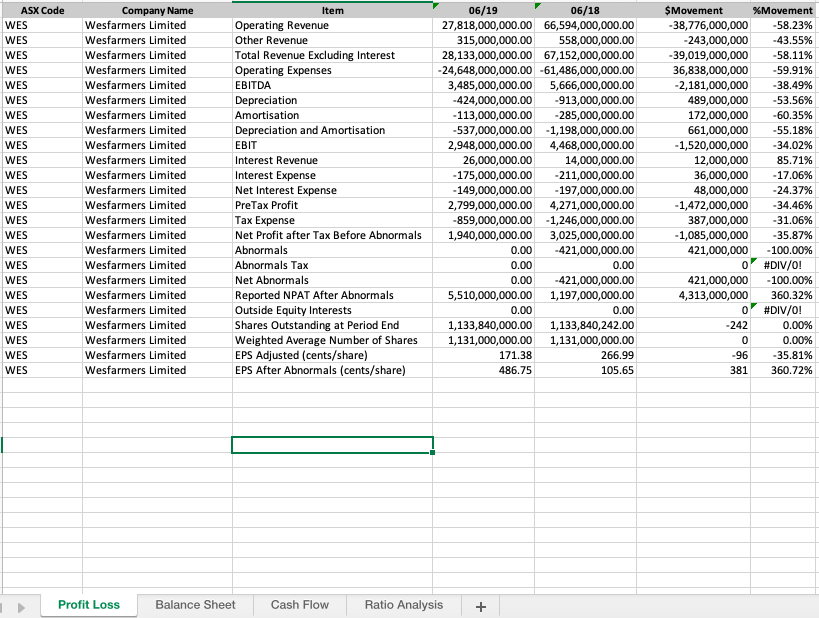Click the Depreciation and Amortisation cell
Viewport: 819px width, 618px height.
coord(332,131)
